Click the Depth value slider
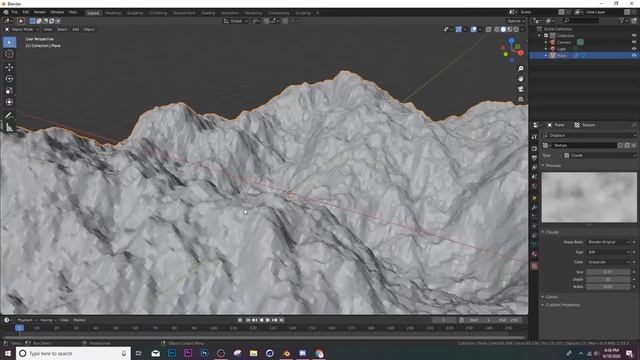Viewport: 640px width, 360px height. (608, 279)
